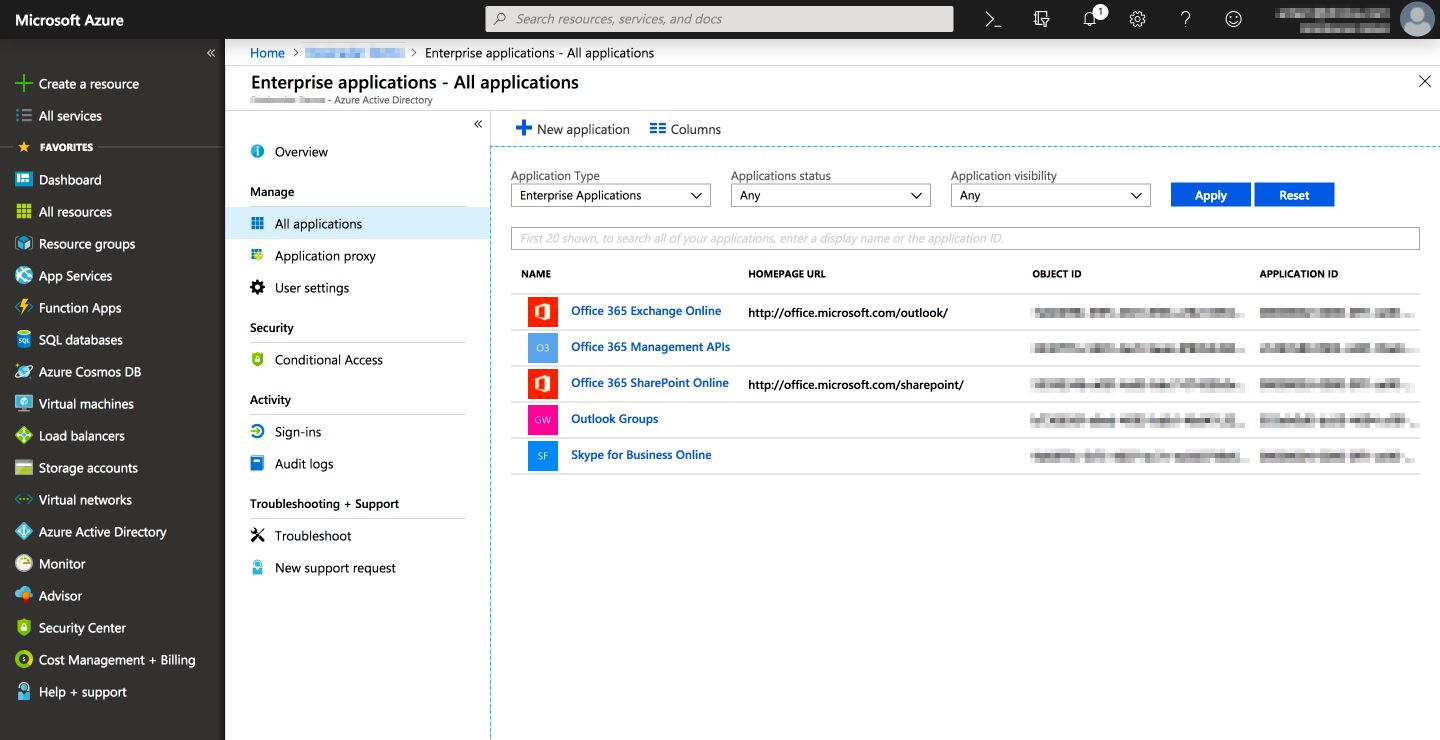This screenshot has width=1440, height=740.
Task: Focus the applications search box
Action: coord(965,238)
